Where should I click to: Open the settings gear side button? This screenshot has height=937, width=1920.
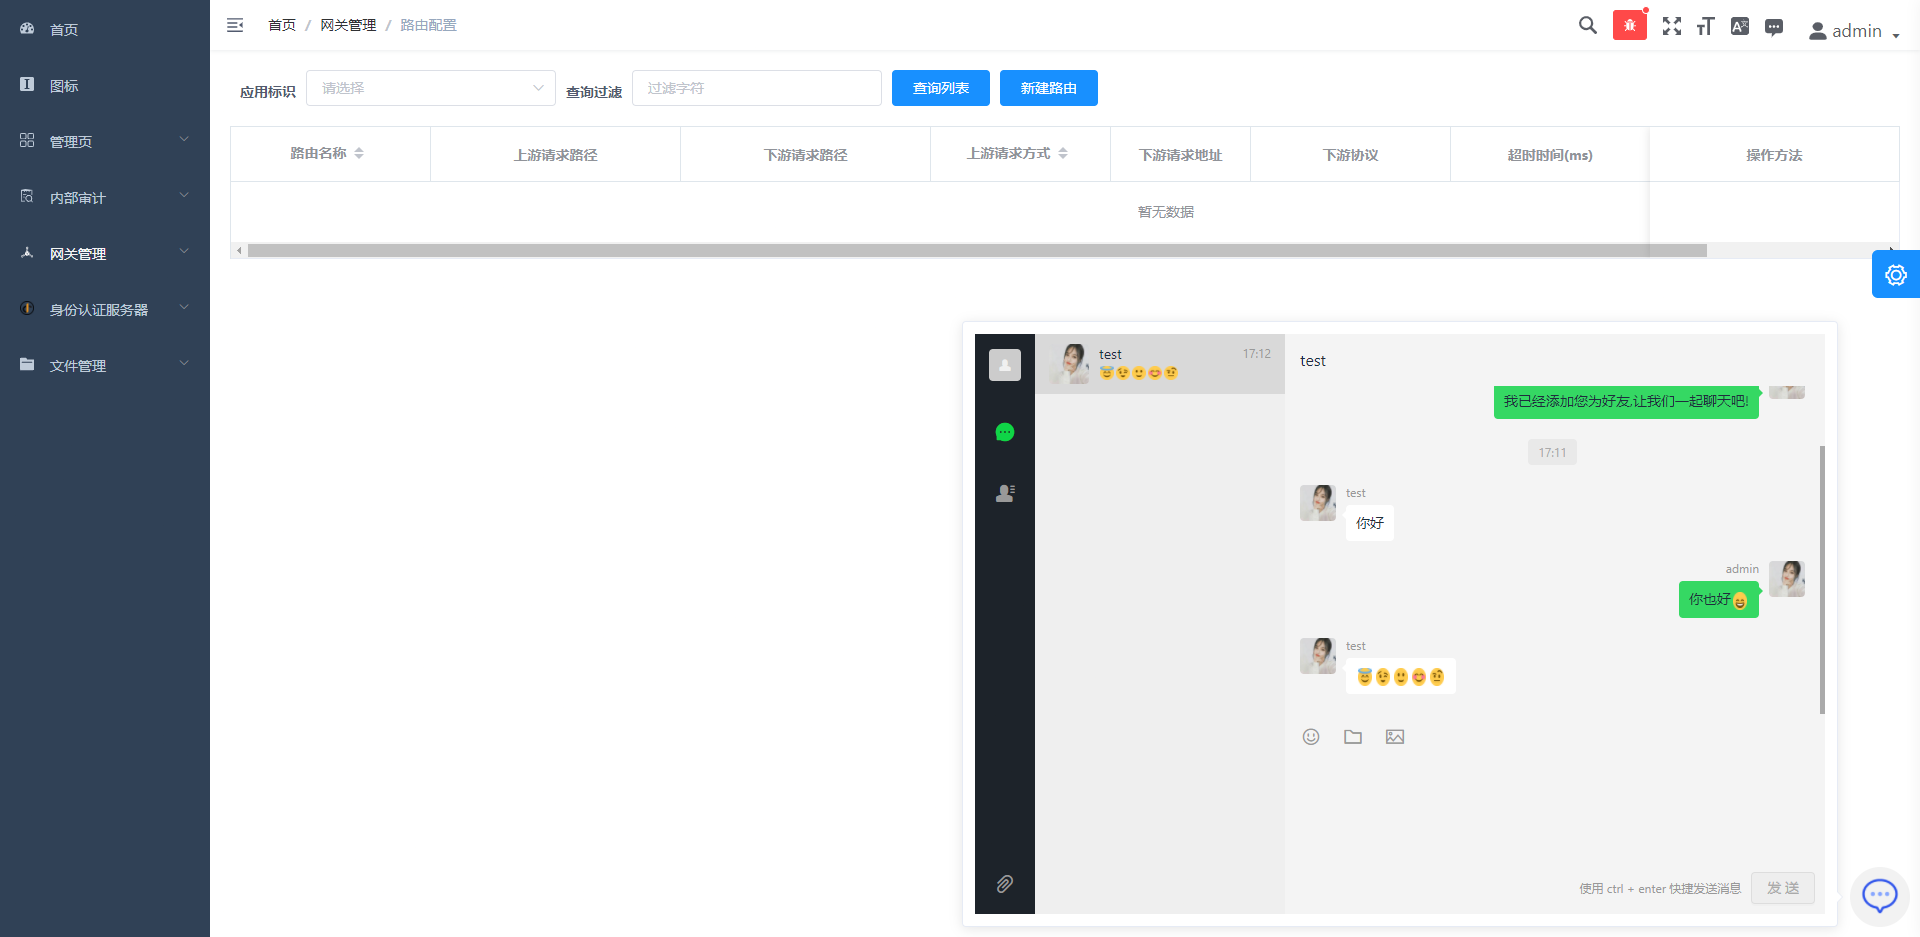click(x=1895, y=275)
